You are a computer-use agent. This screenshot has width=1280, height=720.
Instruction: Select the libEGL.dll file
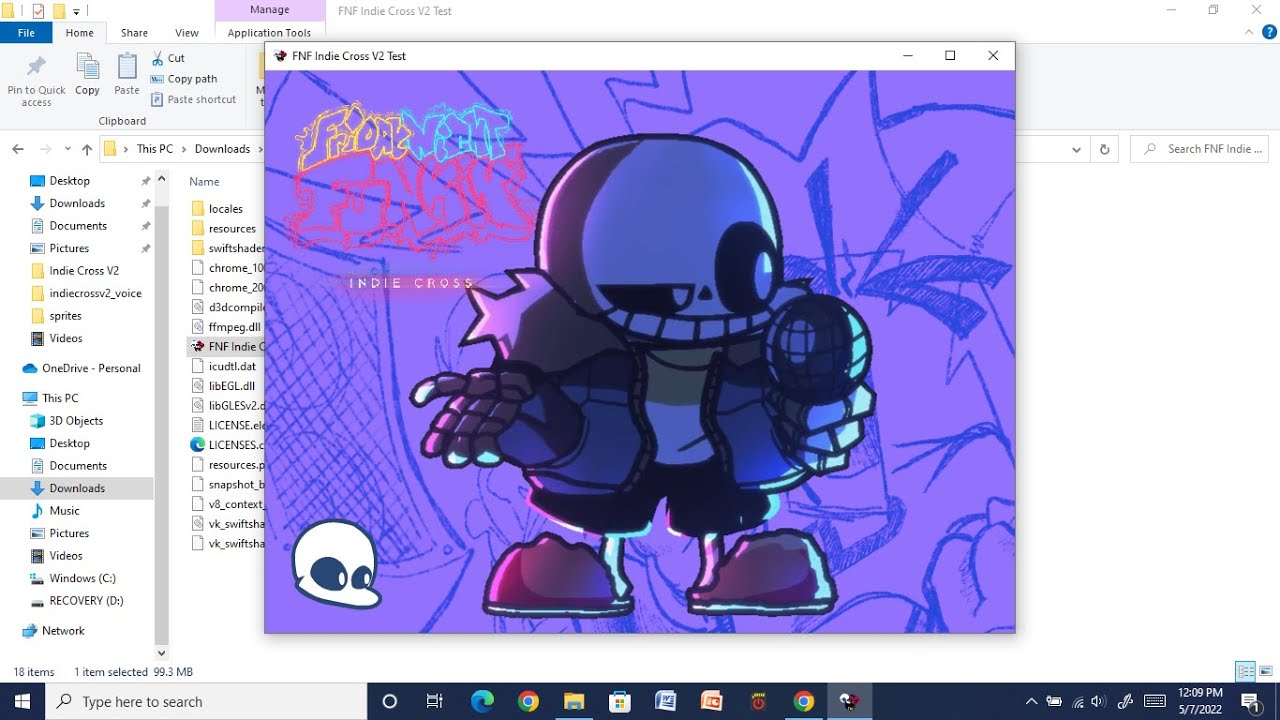232,386
